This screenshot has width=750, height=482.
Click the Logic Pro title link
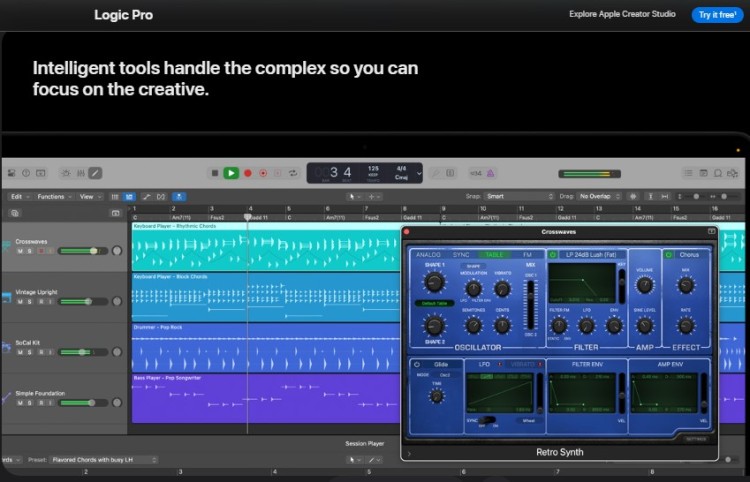click(x=123, y=15)
